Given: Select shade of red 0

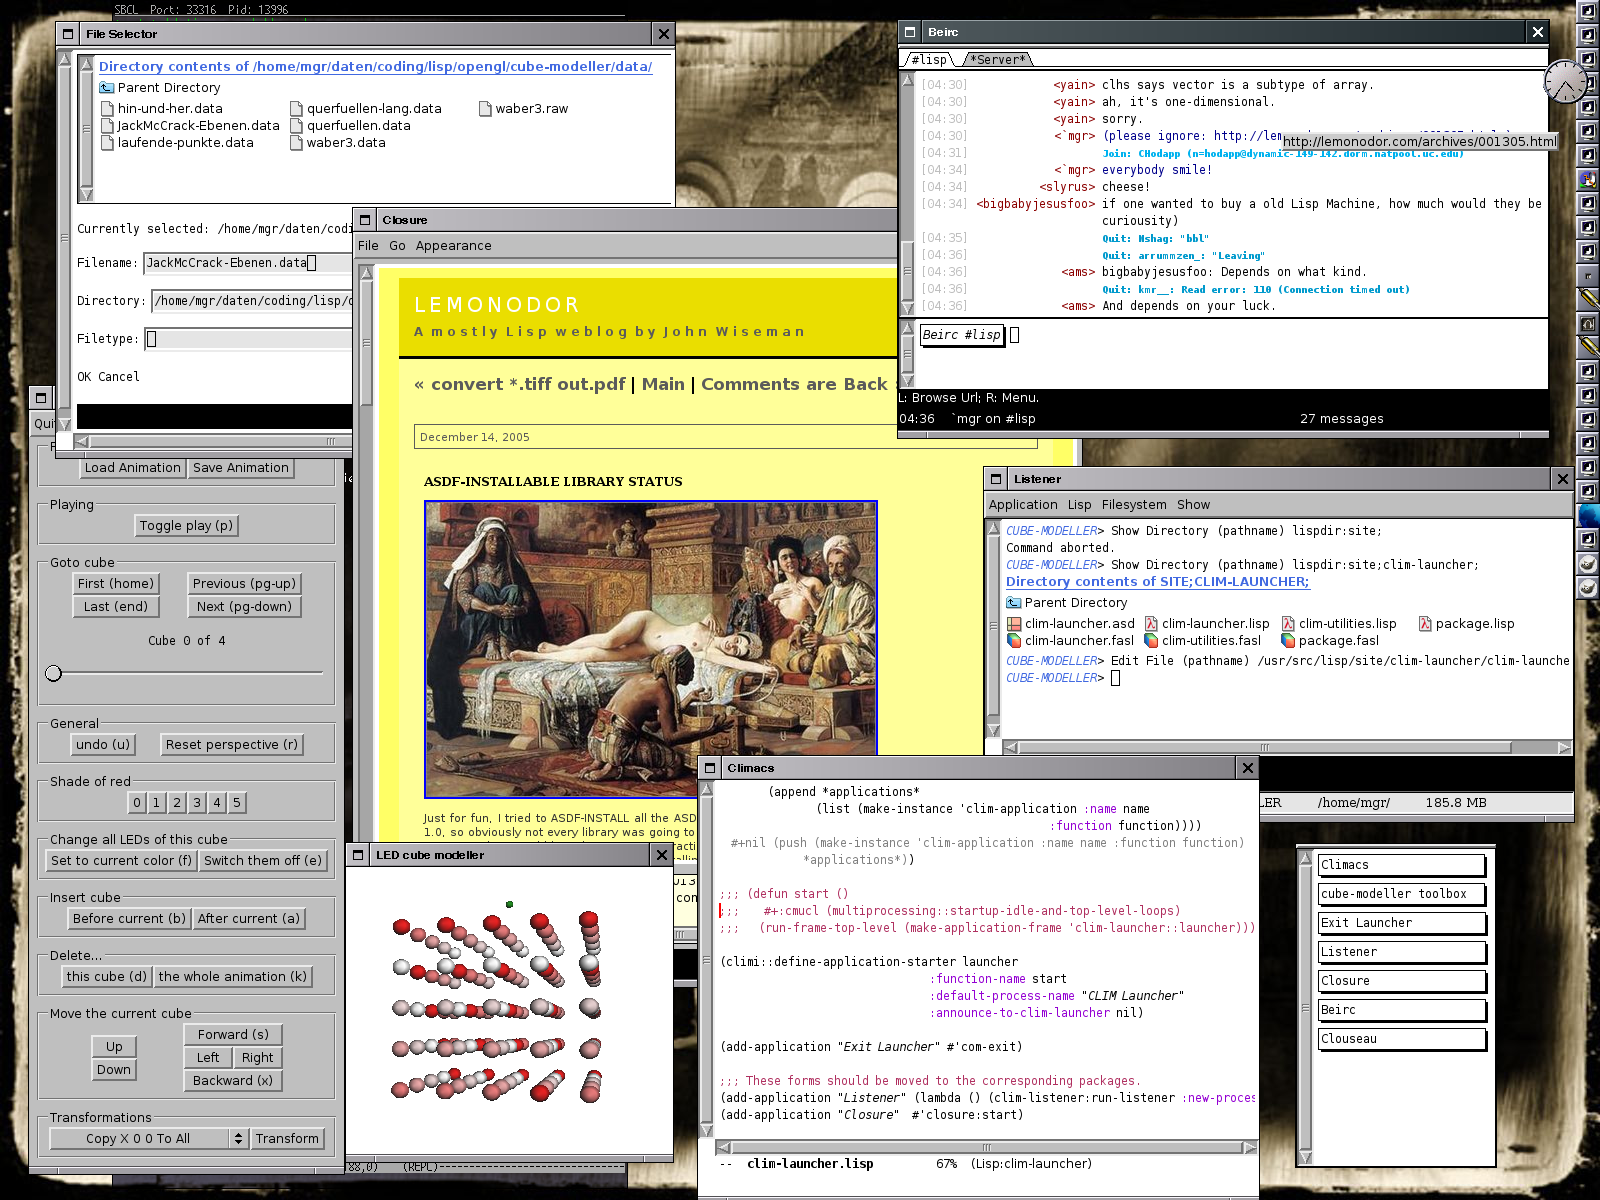Looking at the screenshot, I should pos(137,803).
